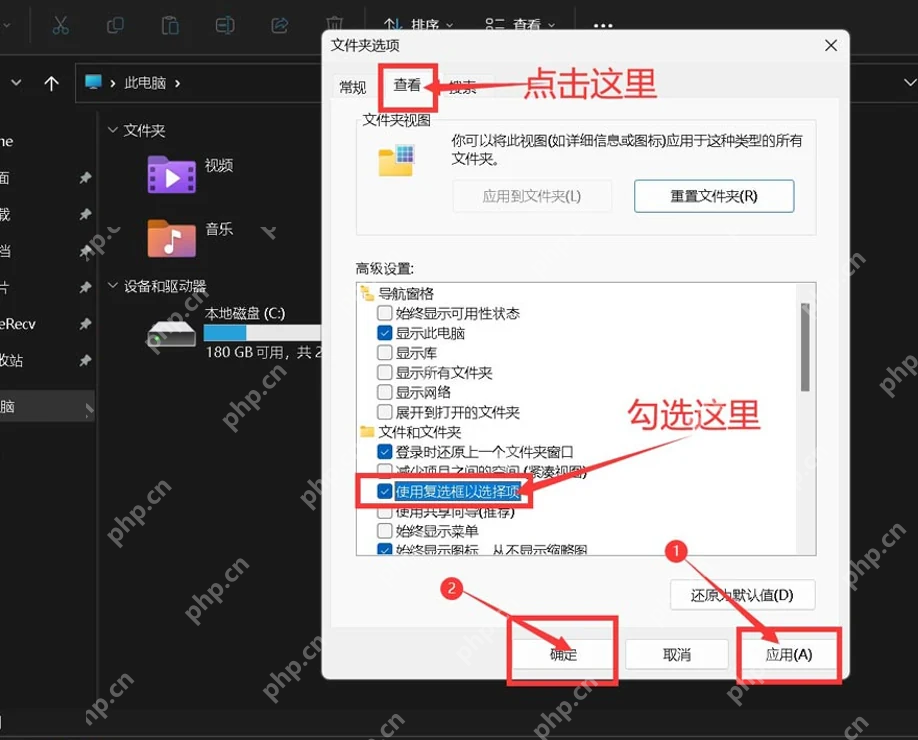Click advanced settings list scrollbar thumb

click(x=806, y=347)
